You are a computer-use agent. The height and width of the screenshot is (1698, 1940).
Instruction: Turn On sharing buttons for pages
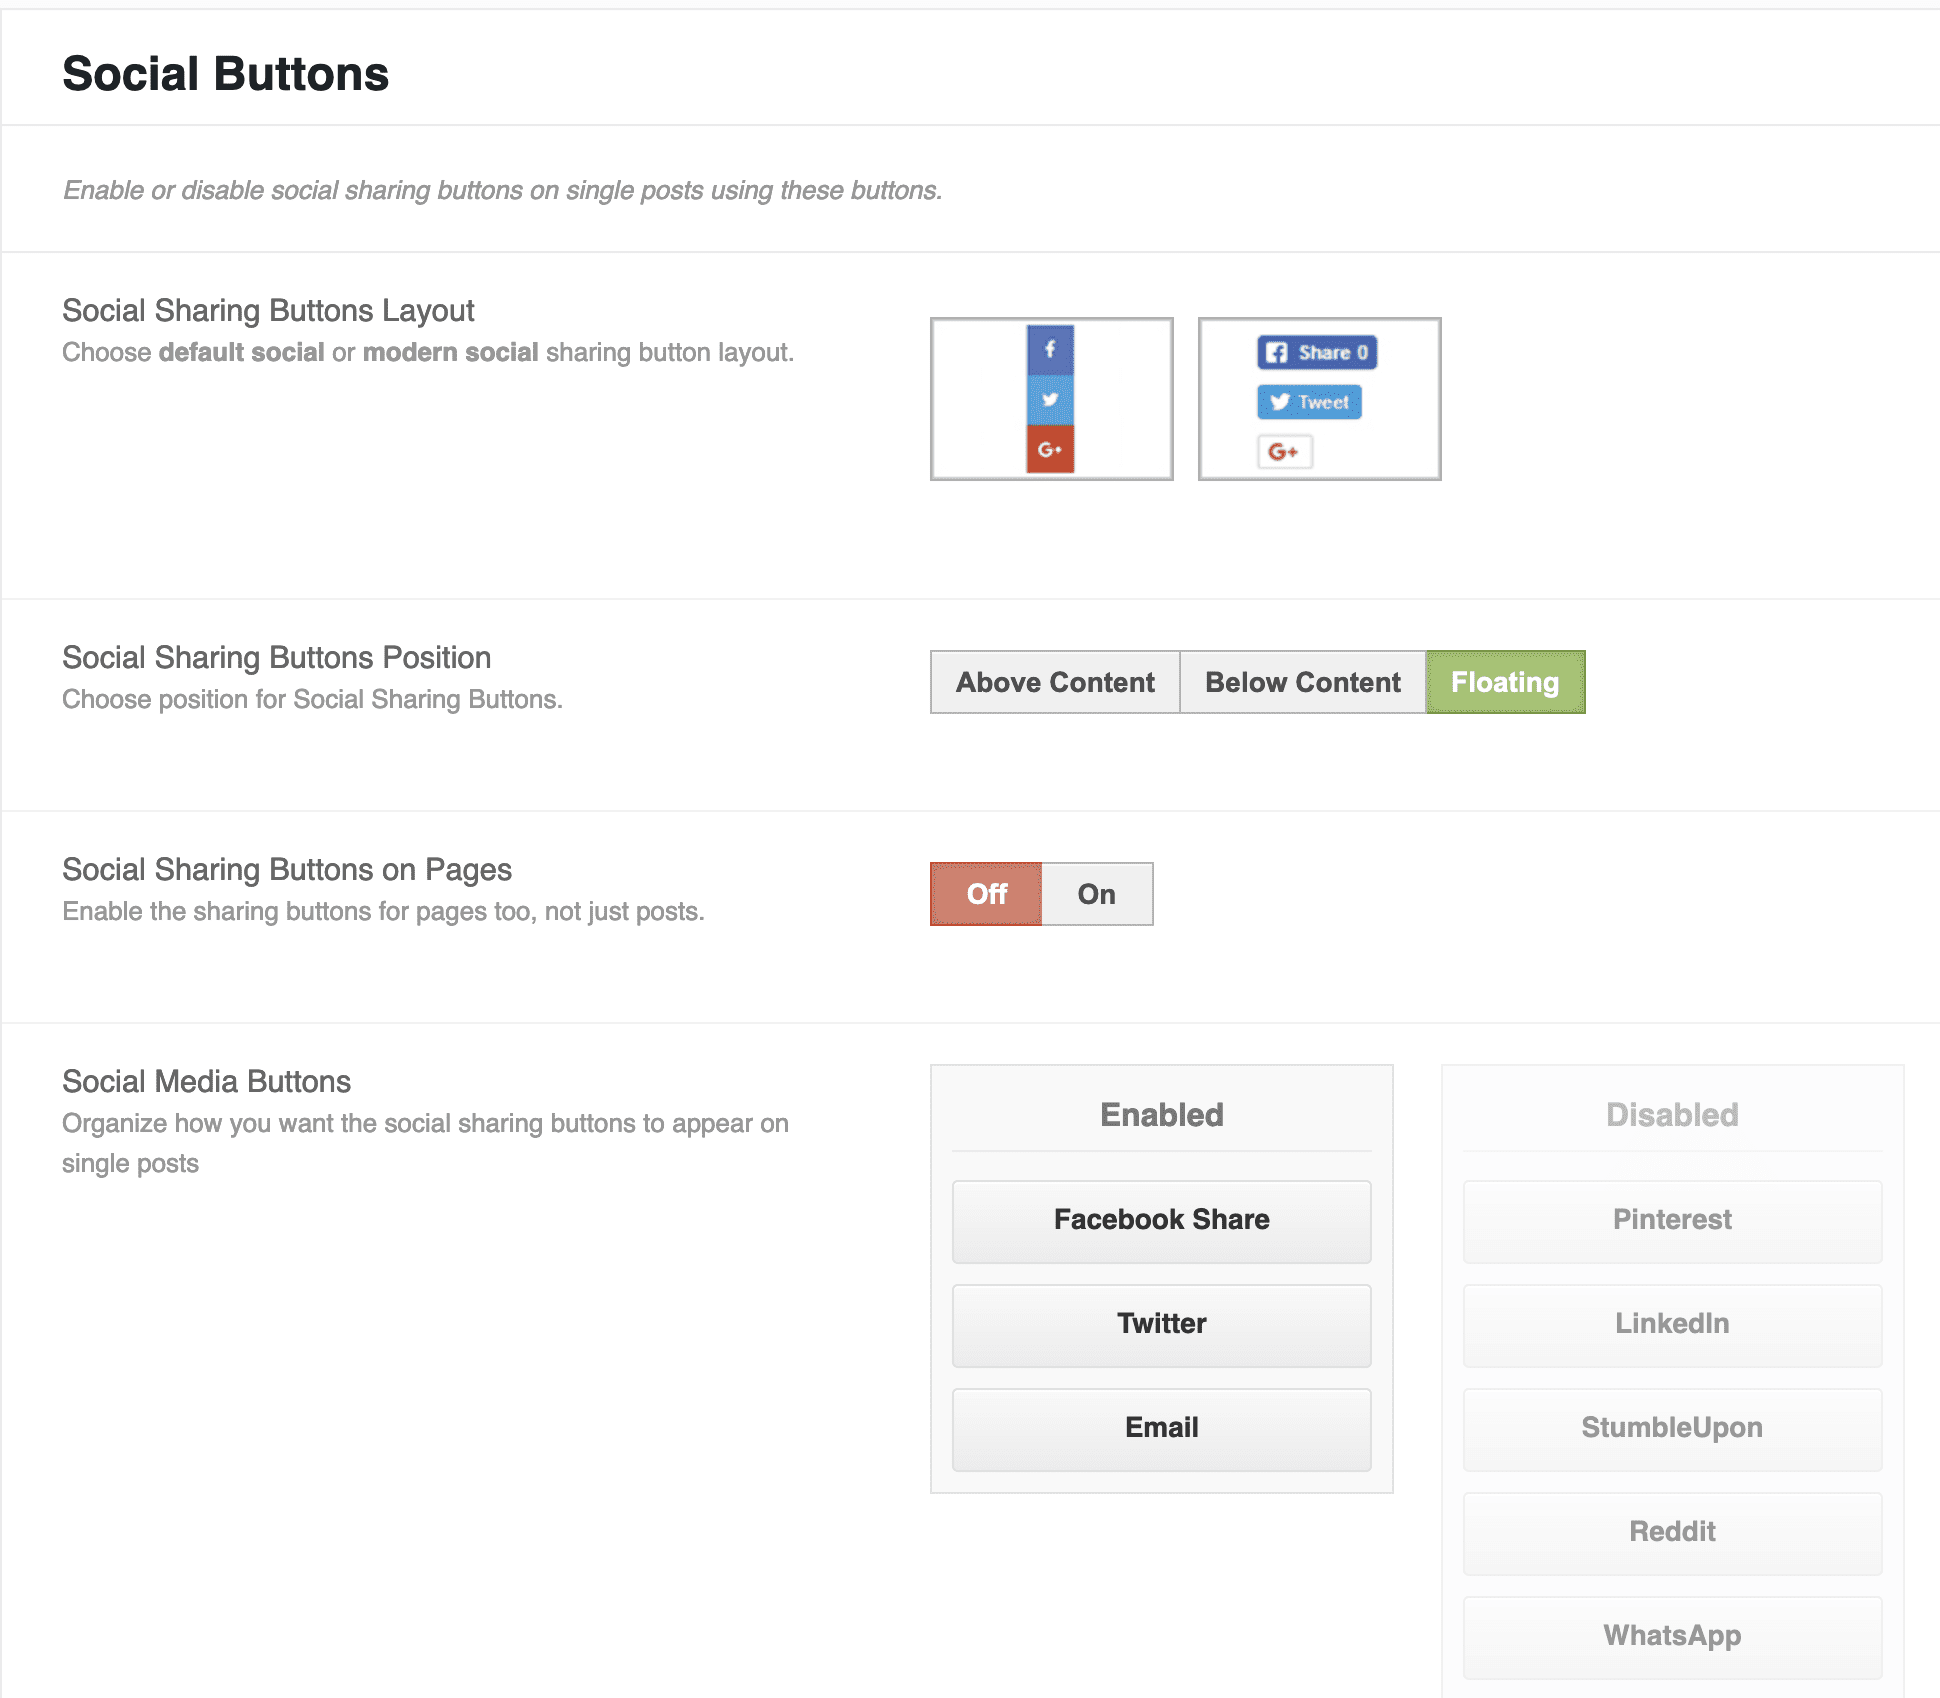pos(1096,894)
